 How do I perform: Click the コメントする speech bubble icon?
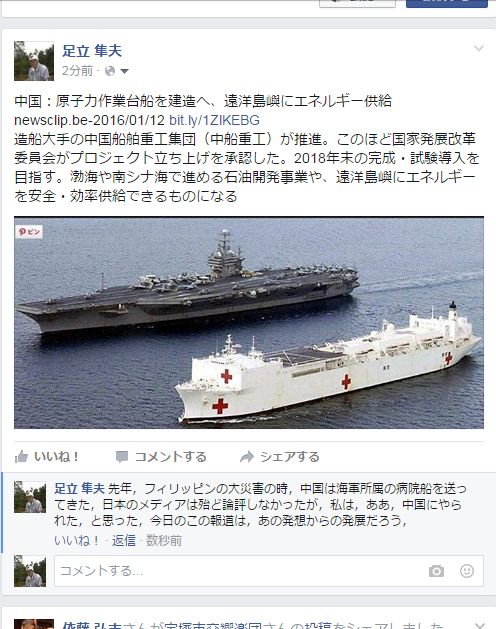tap(122, 457)
